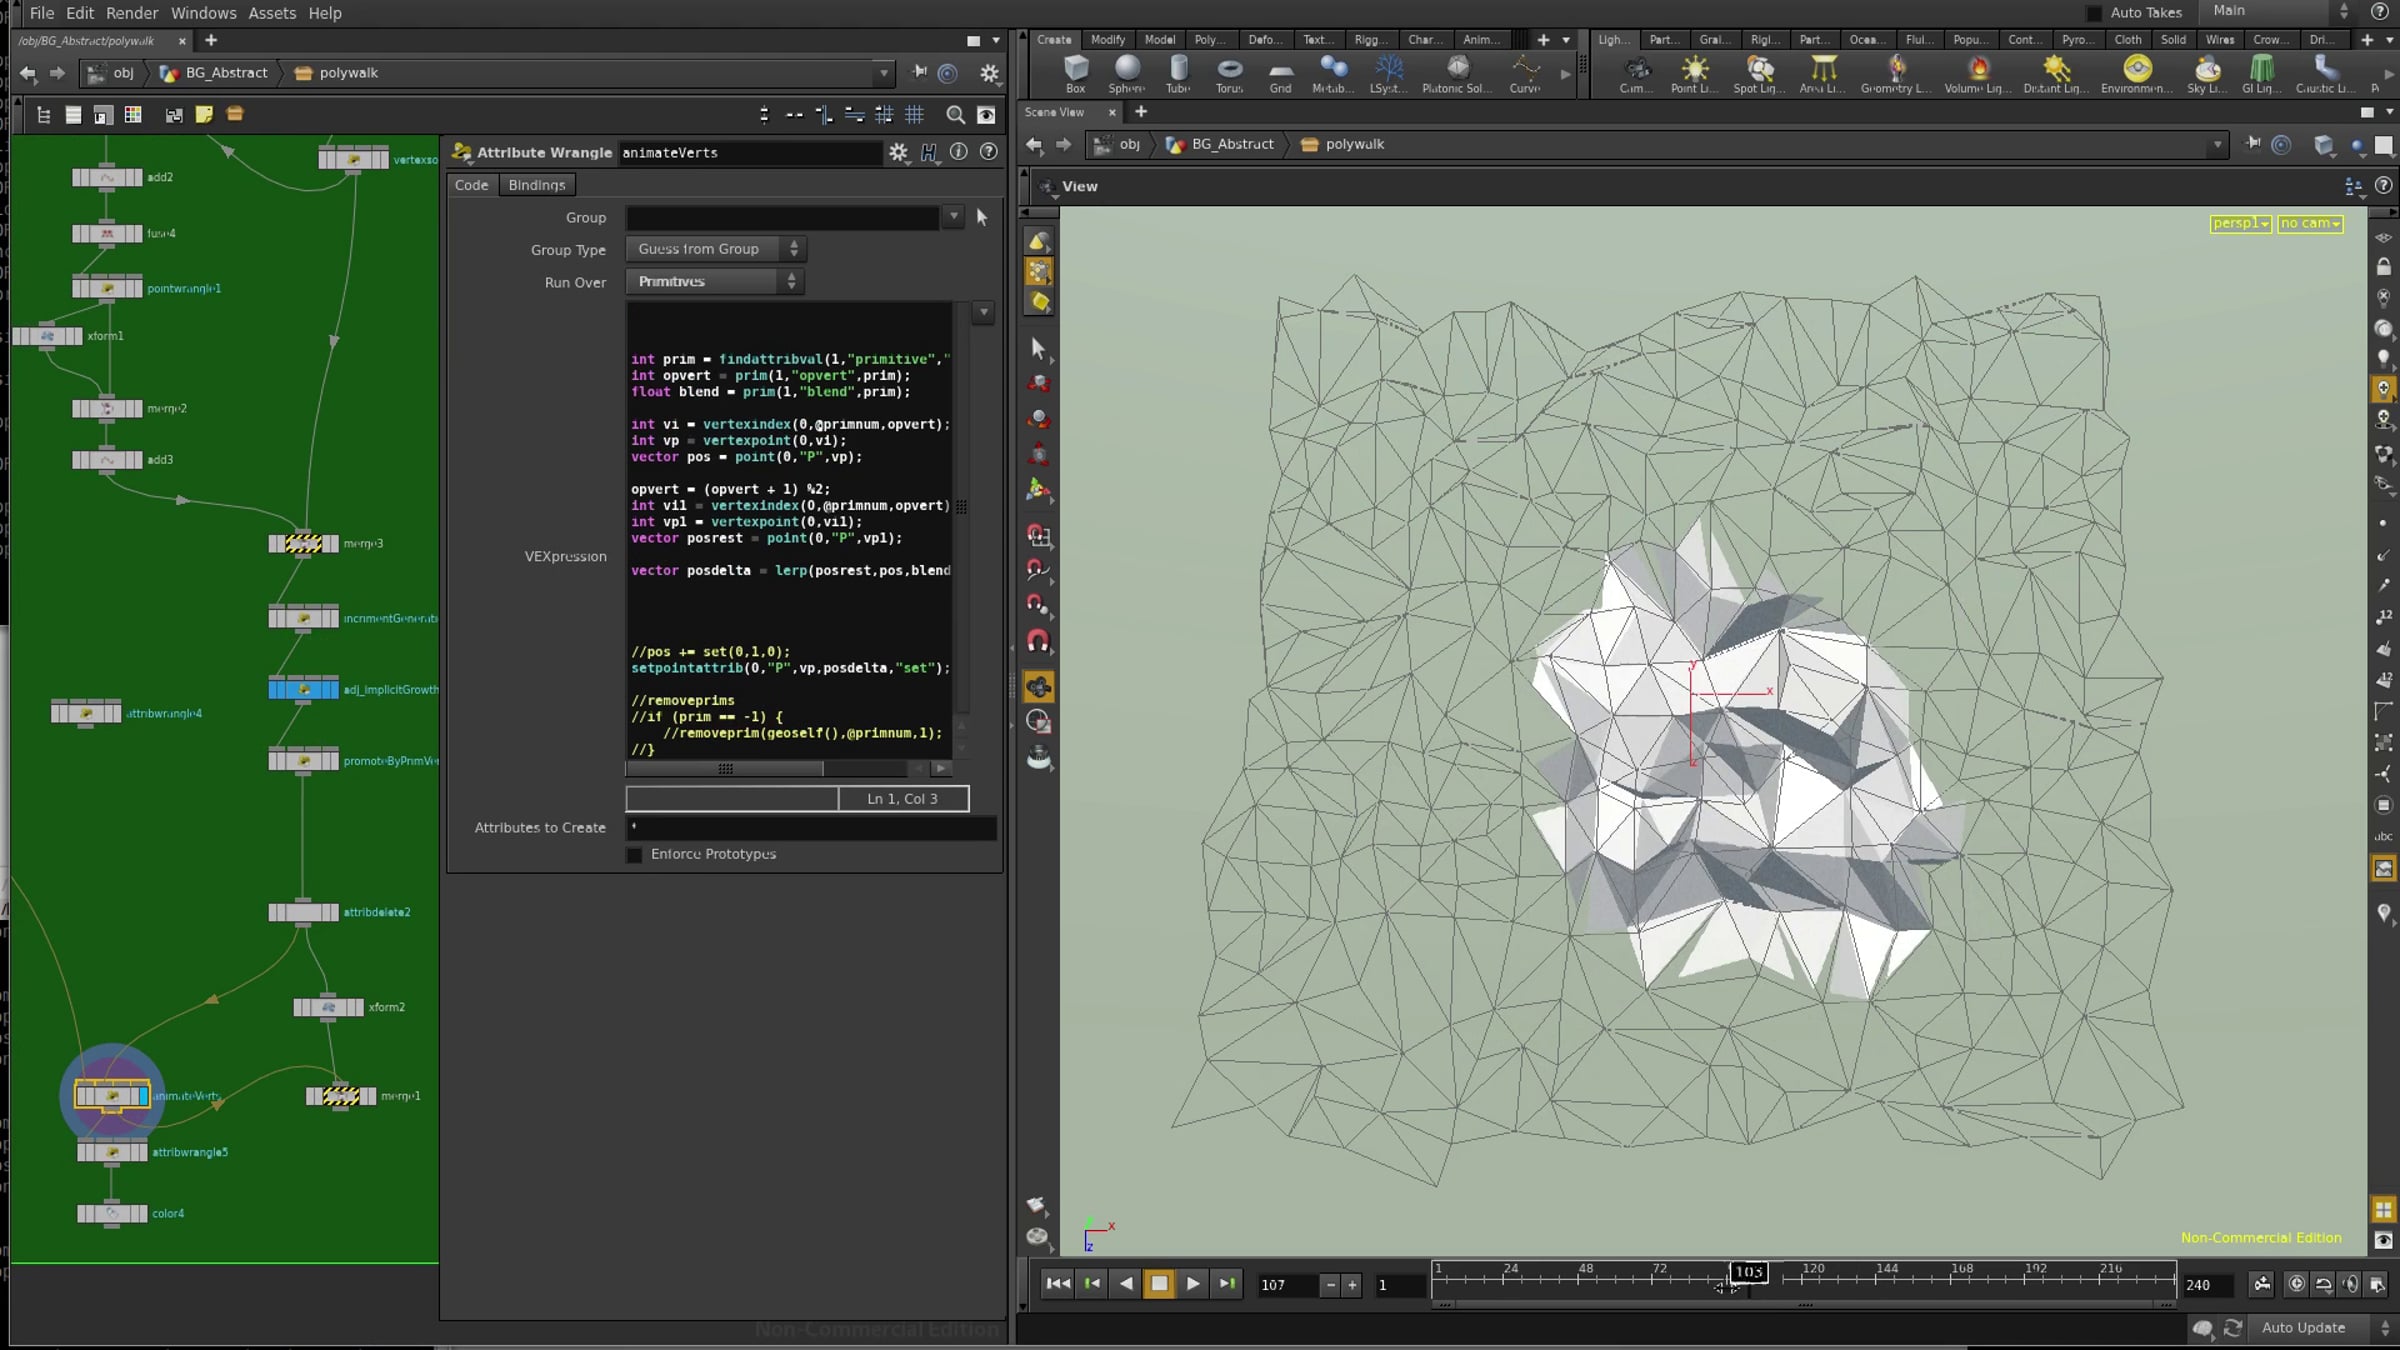
Task: Open the Run Over dropdown
Action: (716, 282)
